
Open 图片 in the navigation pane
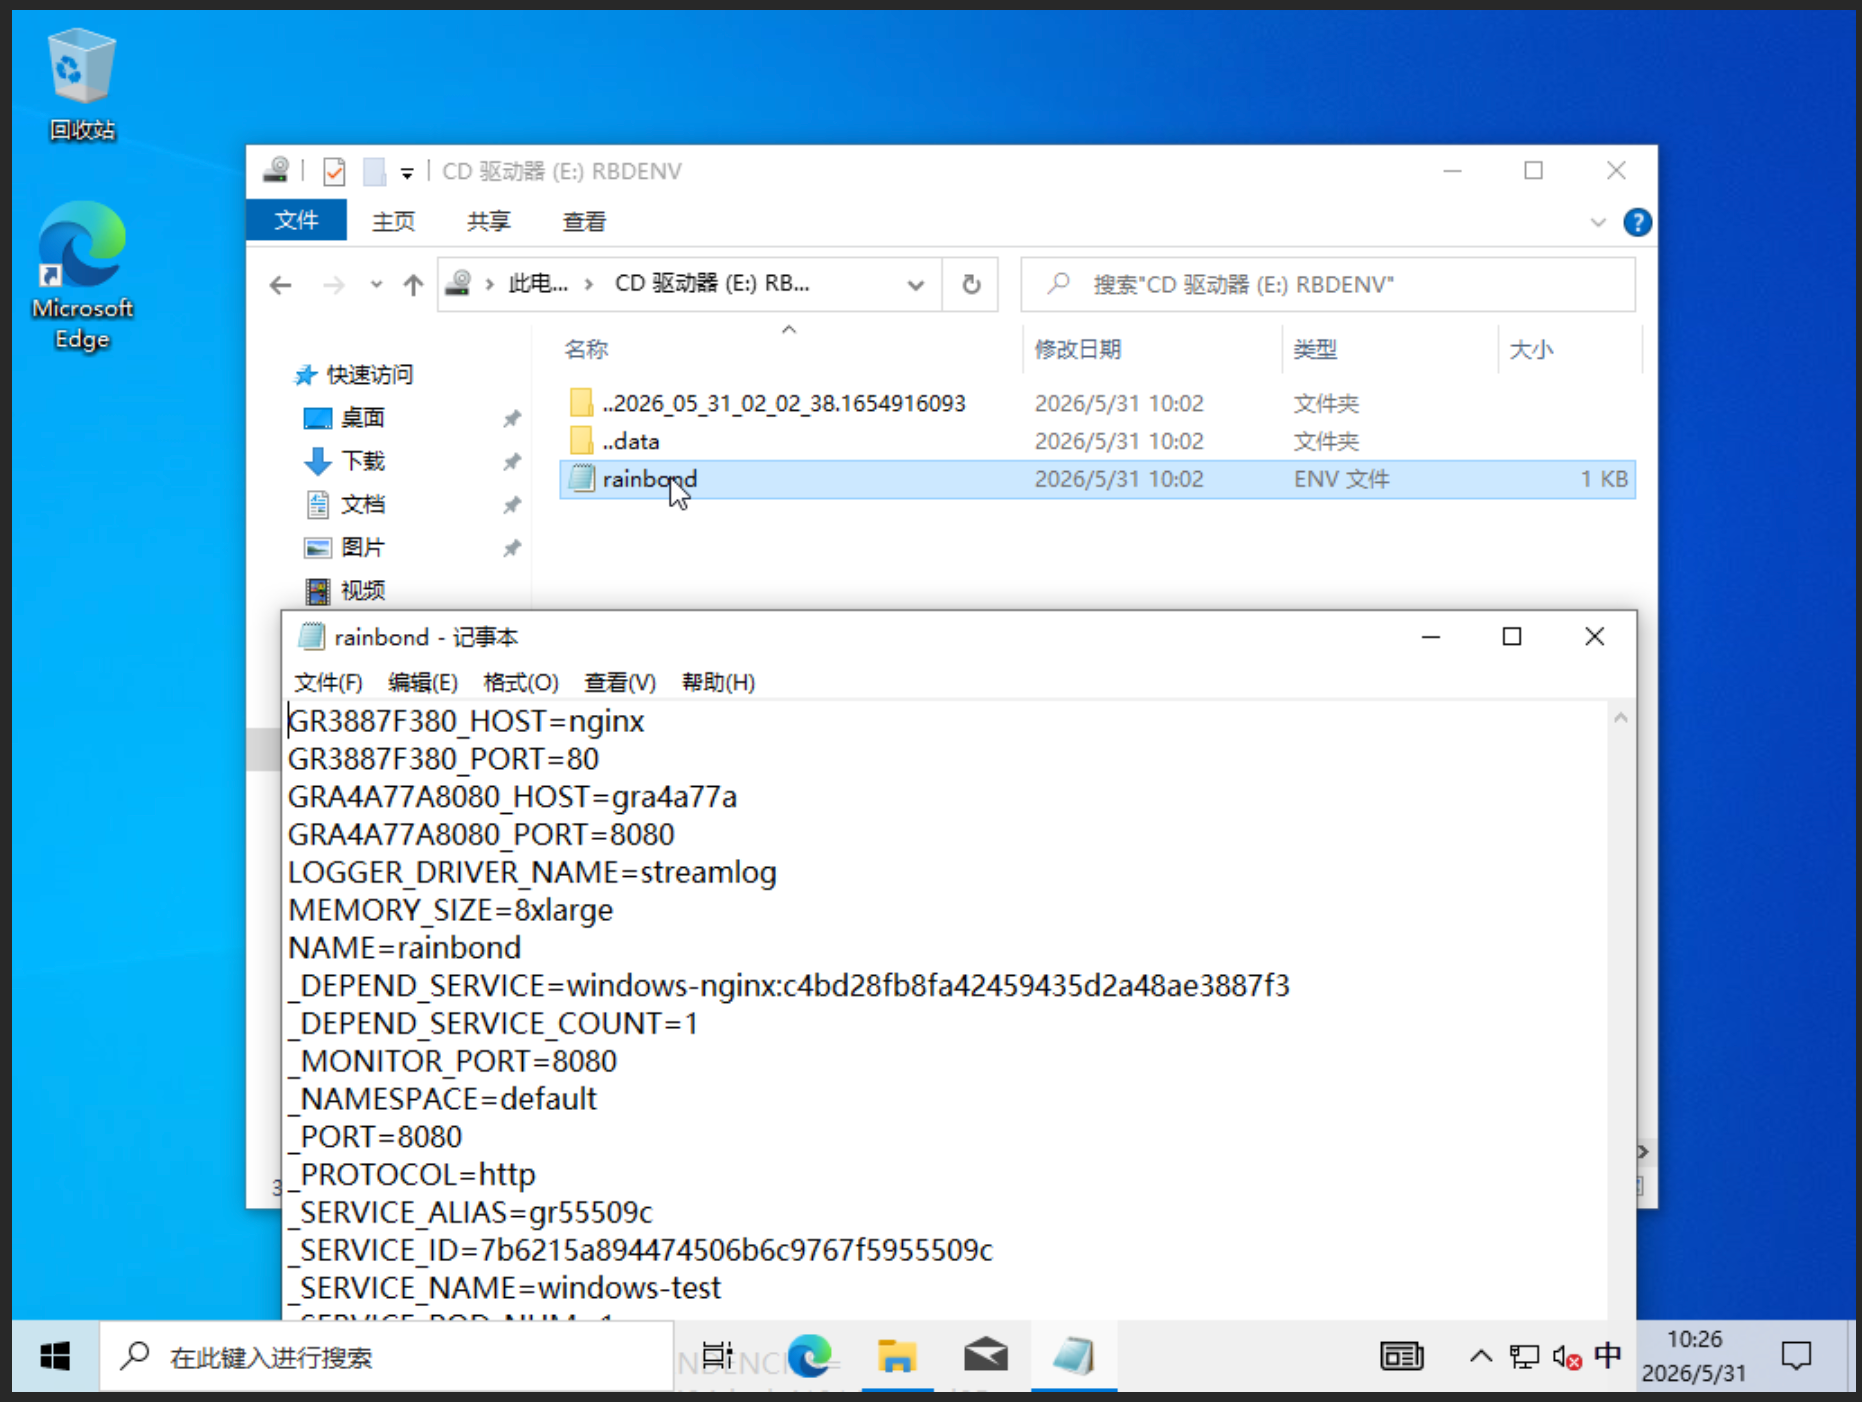(x=362, y=548)
